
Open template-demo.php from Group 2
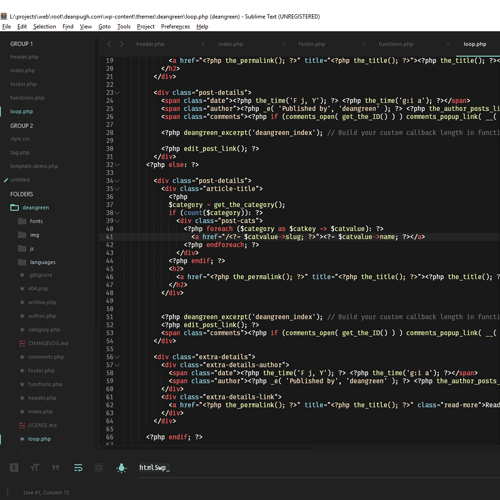click(34, 166)
